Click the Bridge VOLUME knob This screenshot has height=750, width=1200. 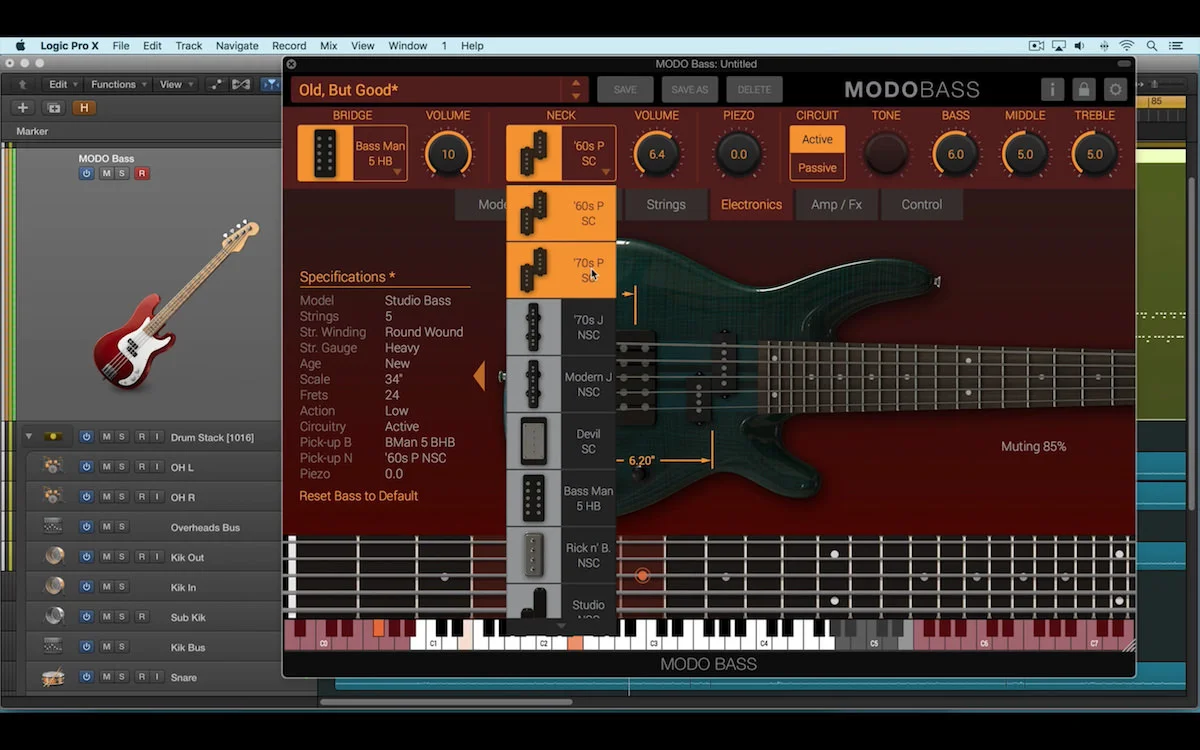coord(448,154)
